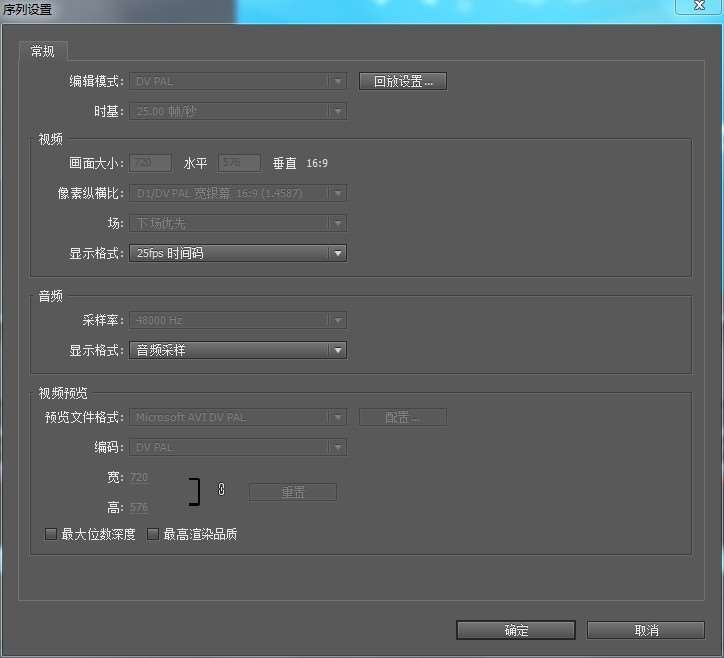Enable the 最大位数深度 checkbox
The height and width of the screenshot is (658, 724).
point(51,534)
